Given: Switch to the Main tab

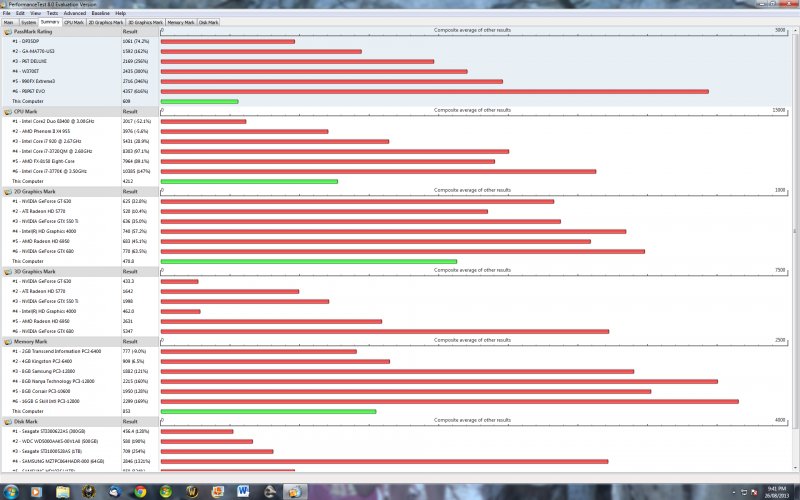Looking at the screenshot, I should pyautogui.click(x=9, y=22).
